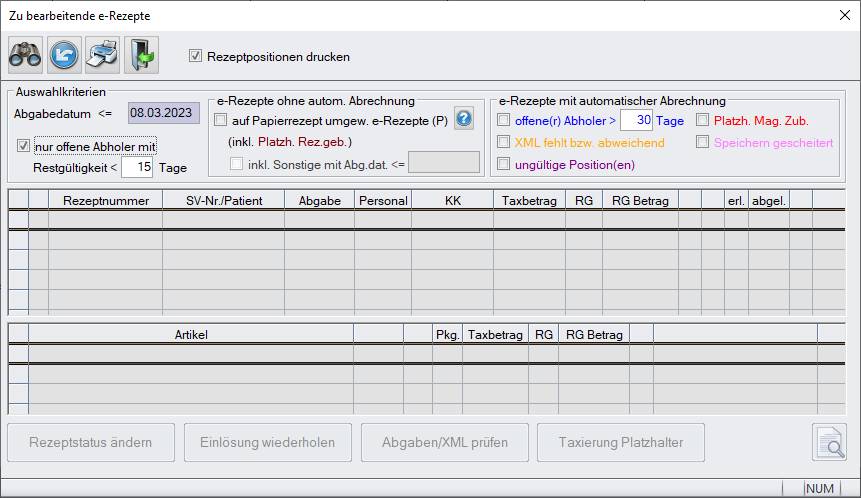Click the Abgabedatum date field
Viewport: 861px width, 498px height.
pos(163,114)
